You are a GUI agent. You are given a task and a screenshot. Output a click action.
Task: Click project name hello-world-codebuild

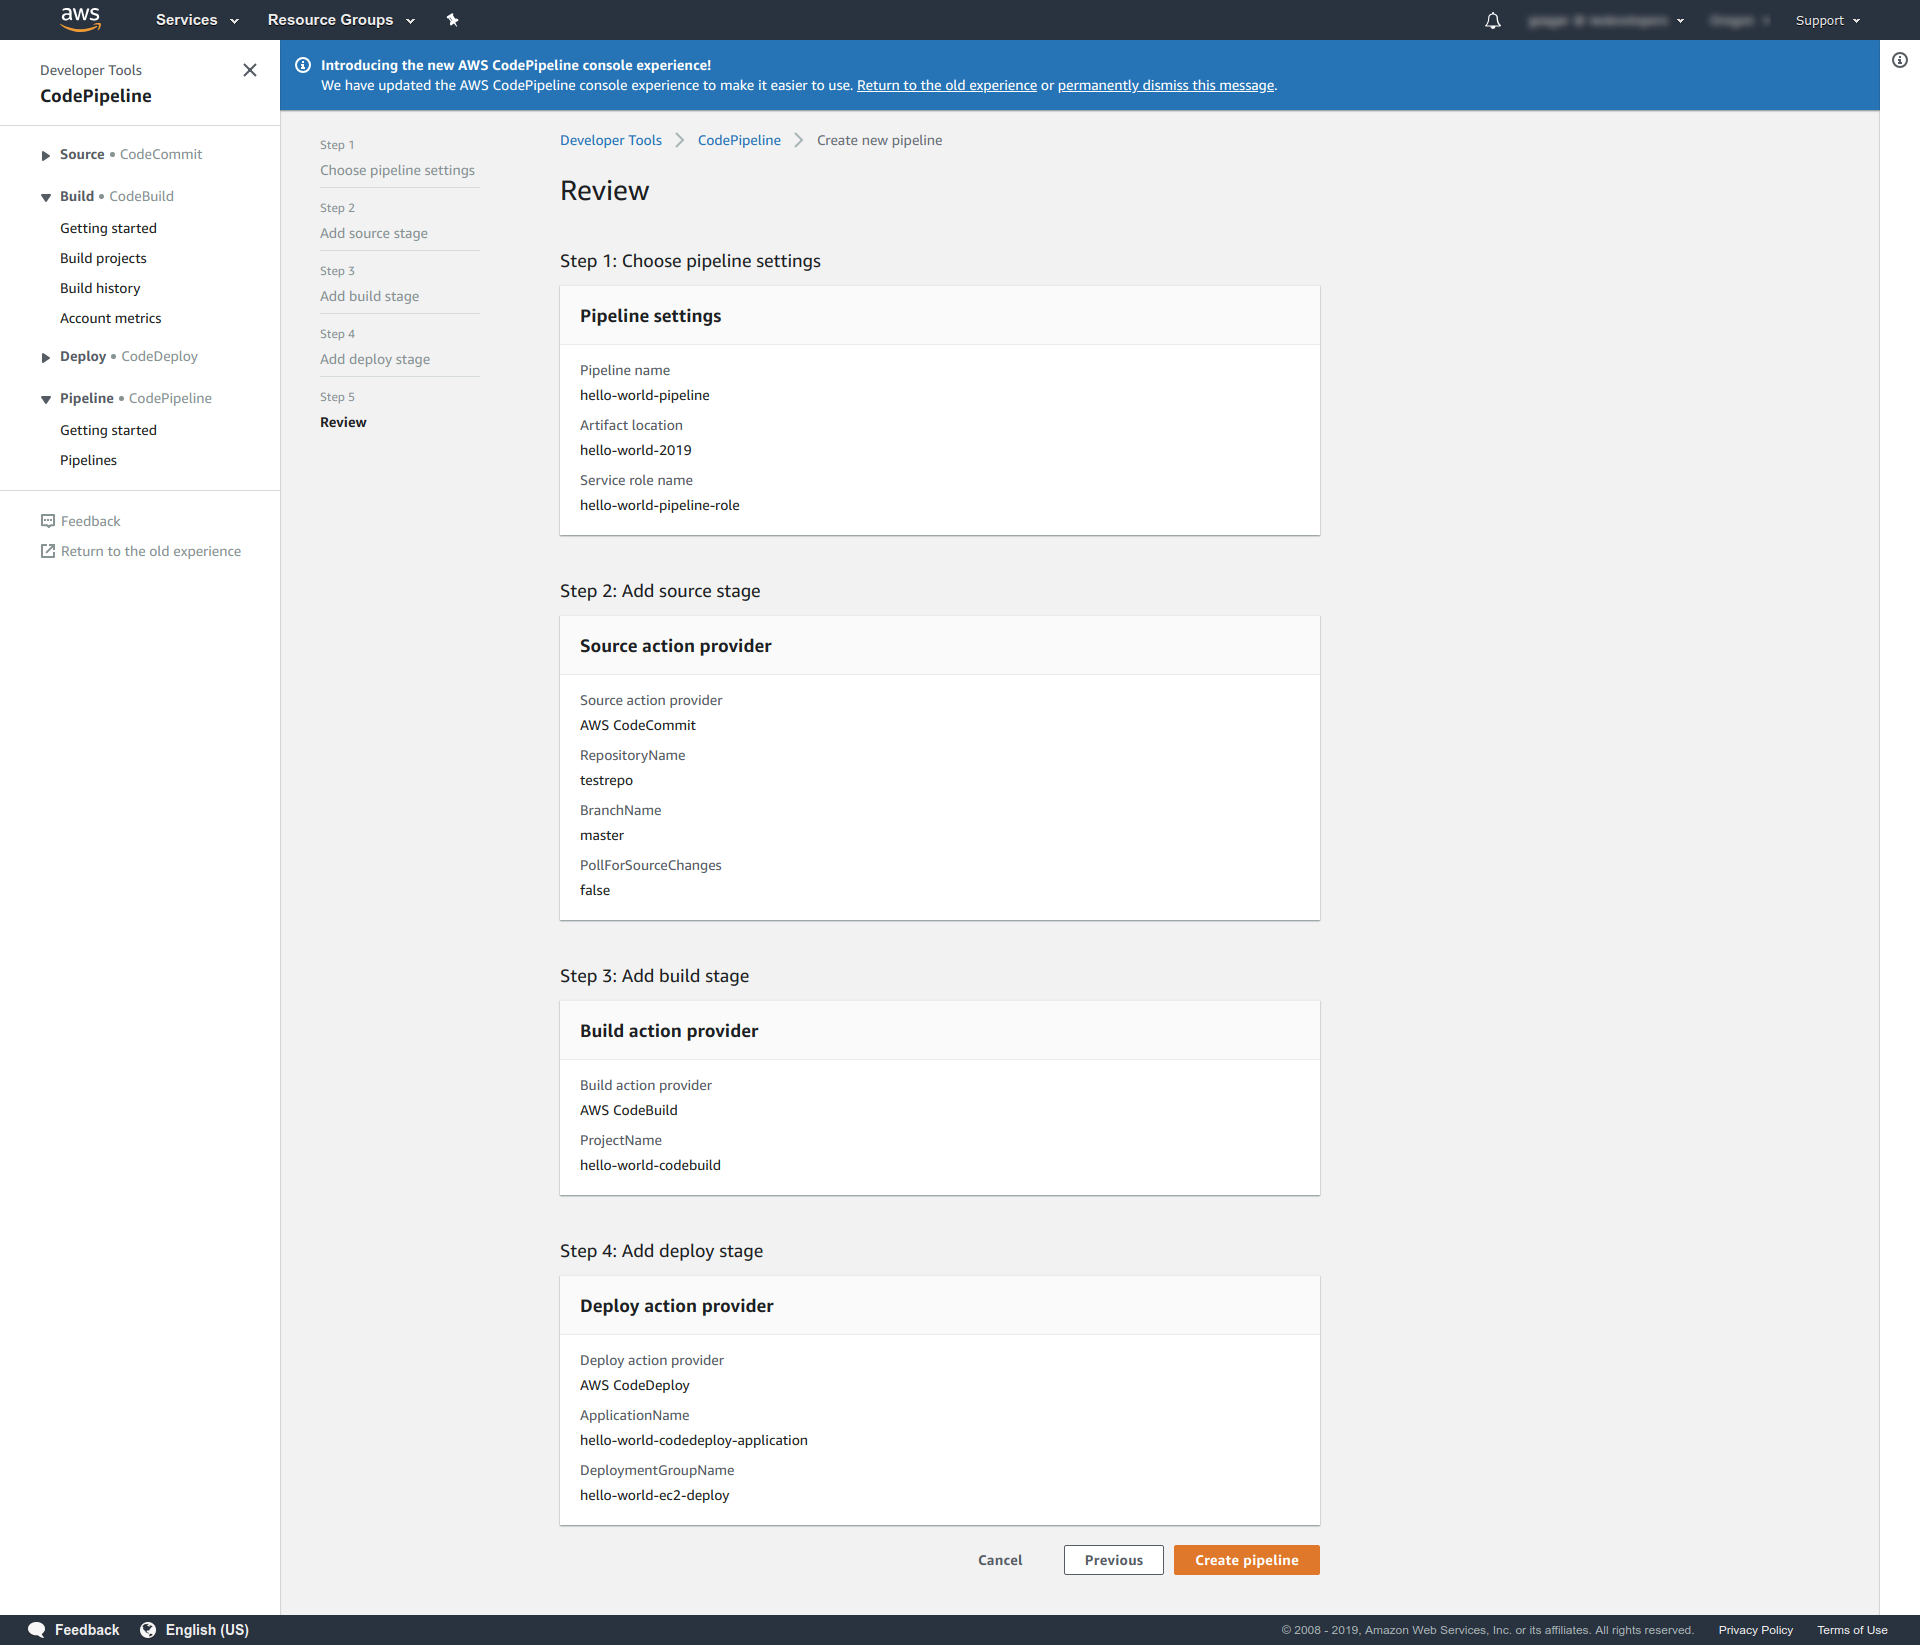(650, 1165)
